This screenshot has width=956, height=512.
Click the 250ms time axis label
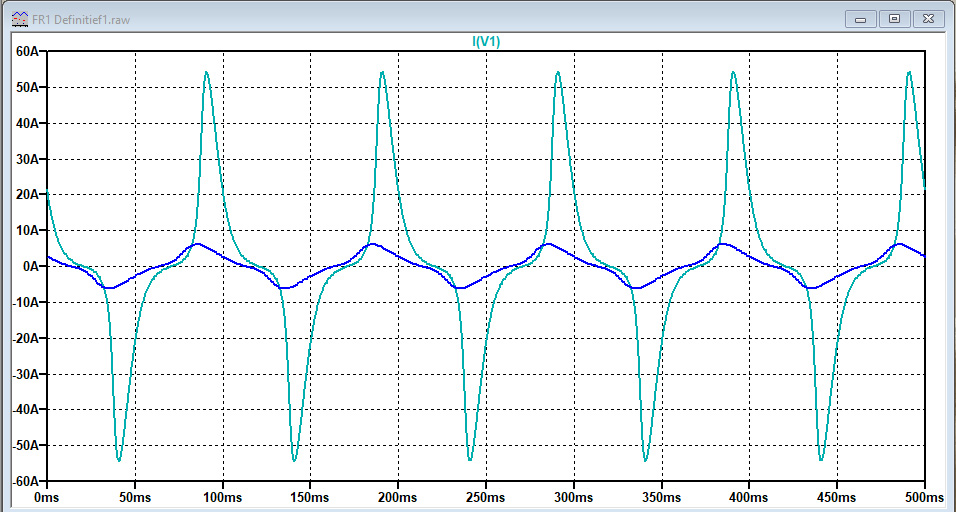click(486, 497)
